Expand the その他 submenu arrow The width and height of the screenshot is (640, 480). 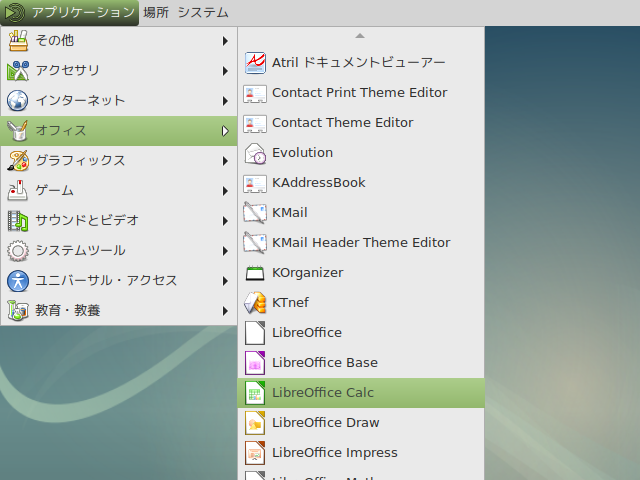tap(225, 41)
